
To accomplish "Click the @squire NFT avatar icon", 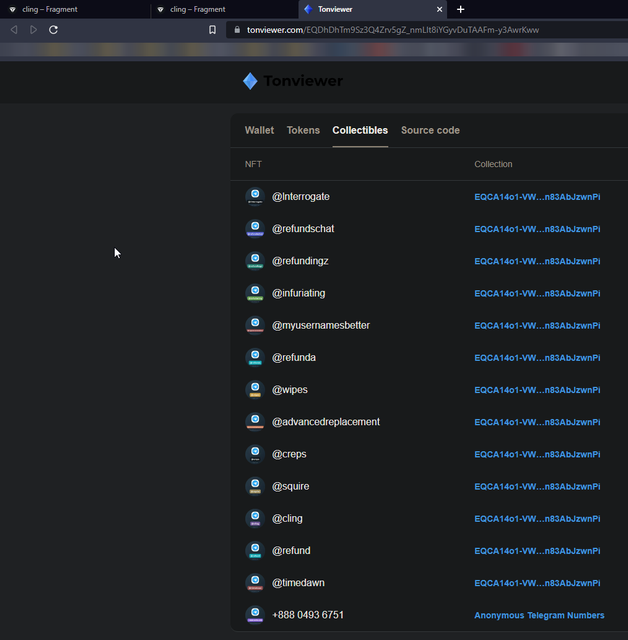I will pos(255,486).
